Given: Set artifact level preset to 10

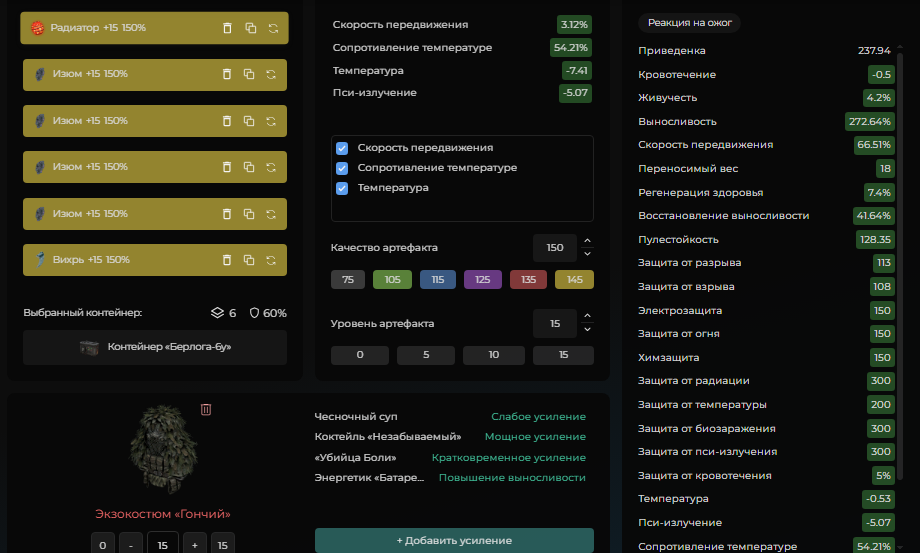Looking at the screenshot, I should [x=495, y=356].
